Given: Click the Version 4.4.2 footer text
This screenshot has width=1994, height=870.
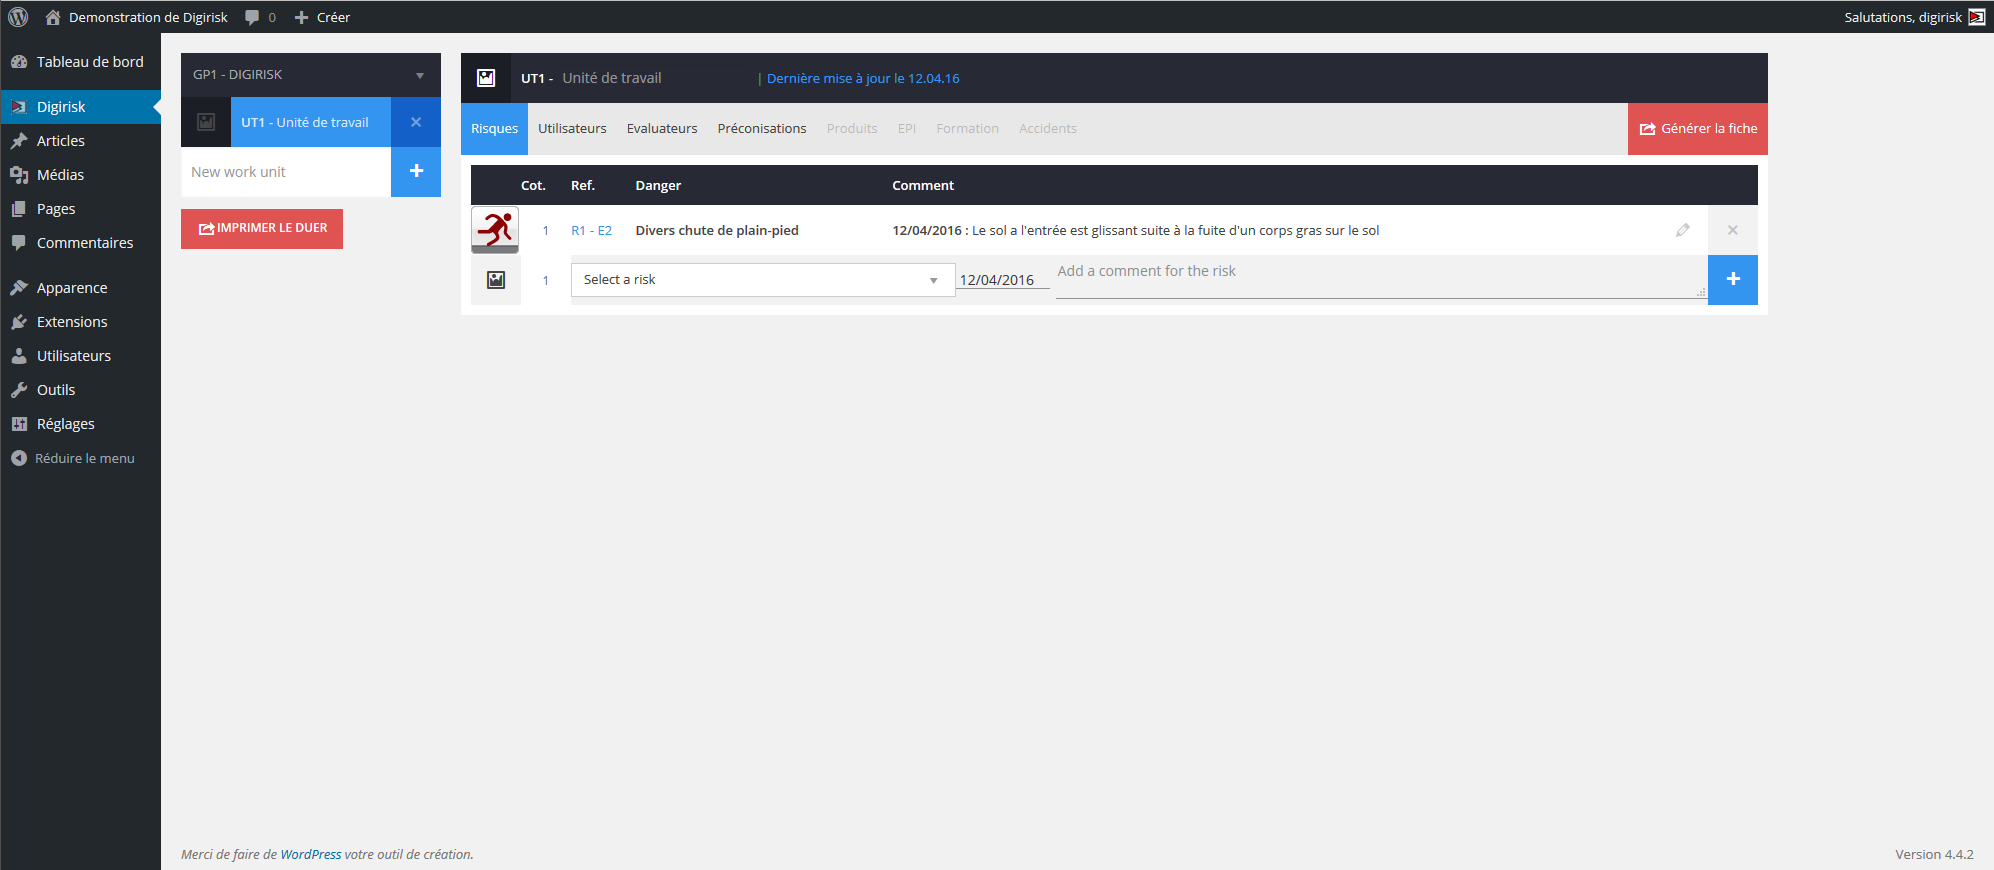Looking at the screenshot, I should point(1934,855).
